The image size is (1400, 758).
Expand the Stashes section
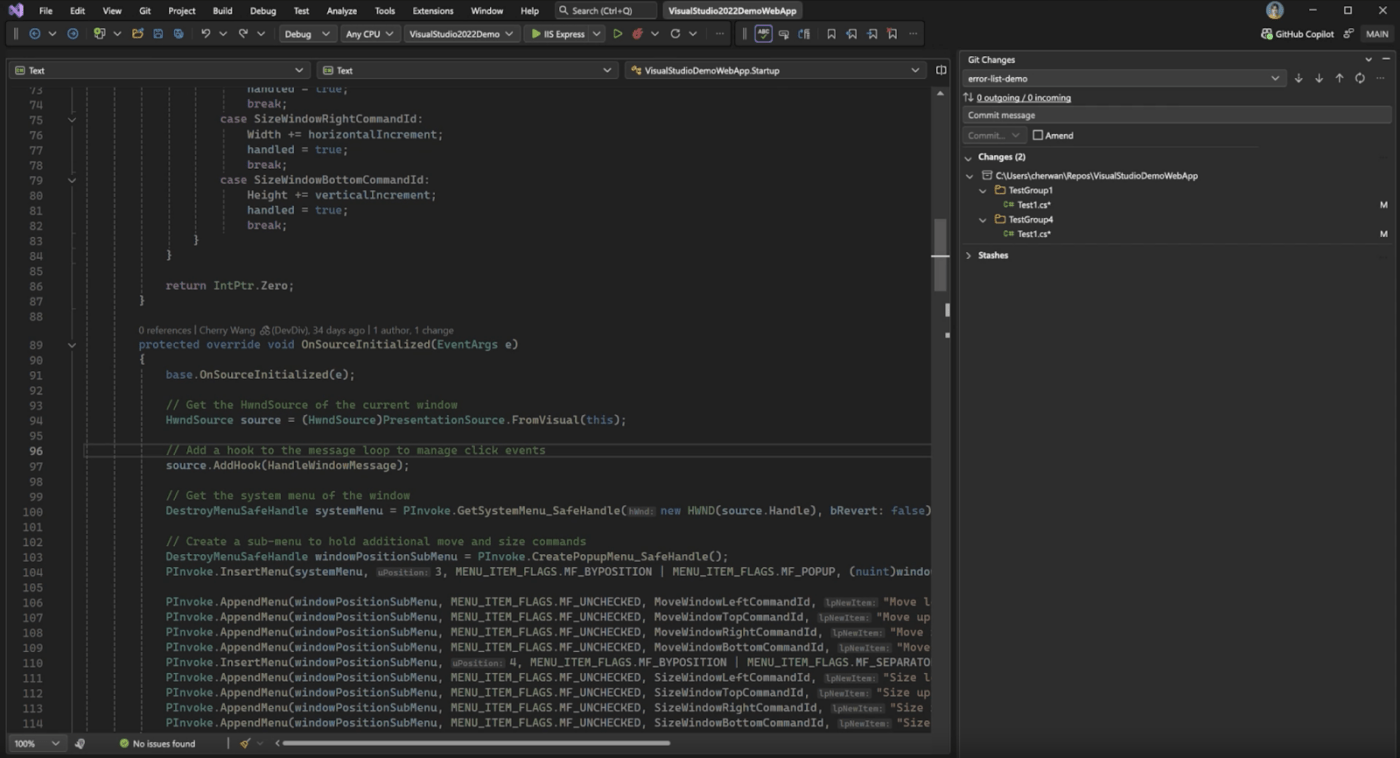tap(968, 255)
